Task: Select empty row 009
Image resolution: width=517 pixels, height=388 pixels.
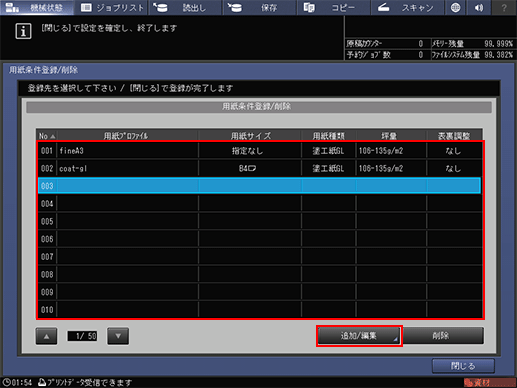Action: pyautogui.click(x=260, y=292)
